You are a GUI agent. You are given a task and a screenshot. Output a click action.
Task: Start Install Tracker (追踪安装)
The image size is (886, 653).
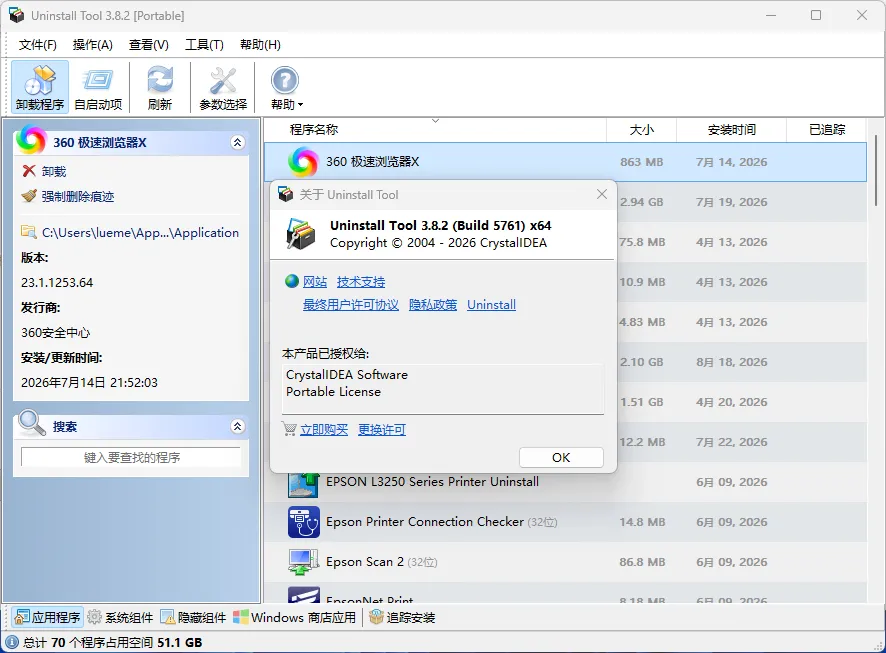[402, 617]
